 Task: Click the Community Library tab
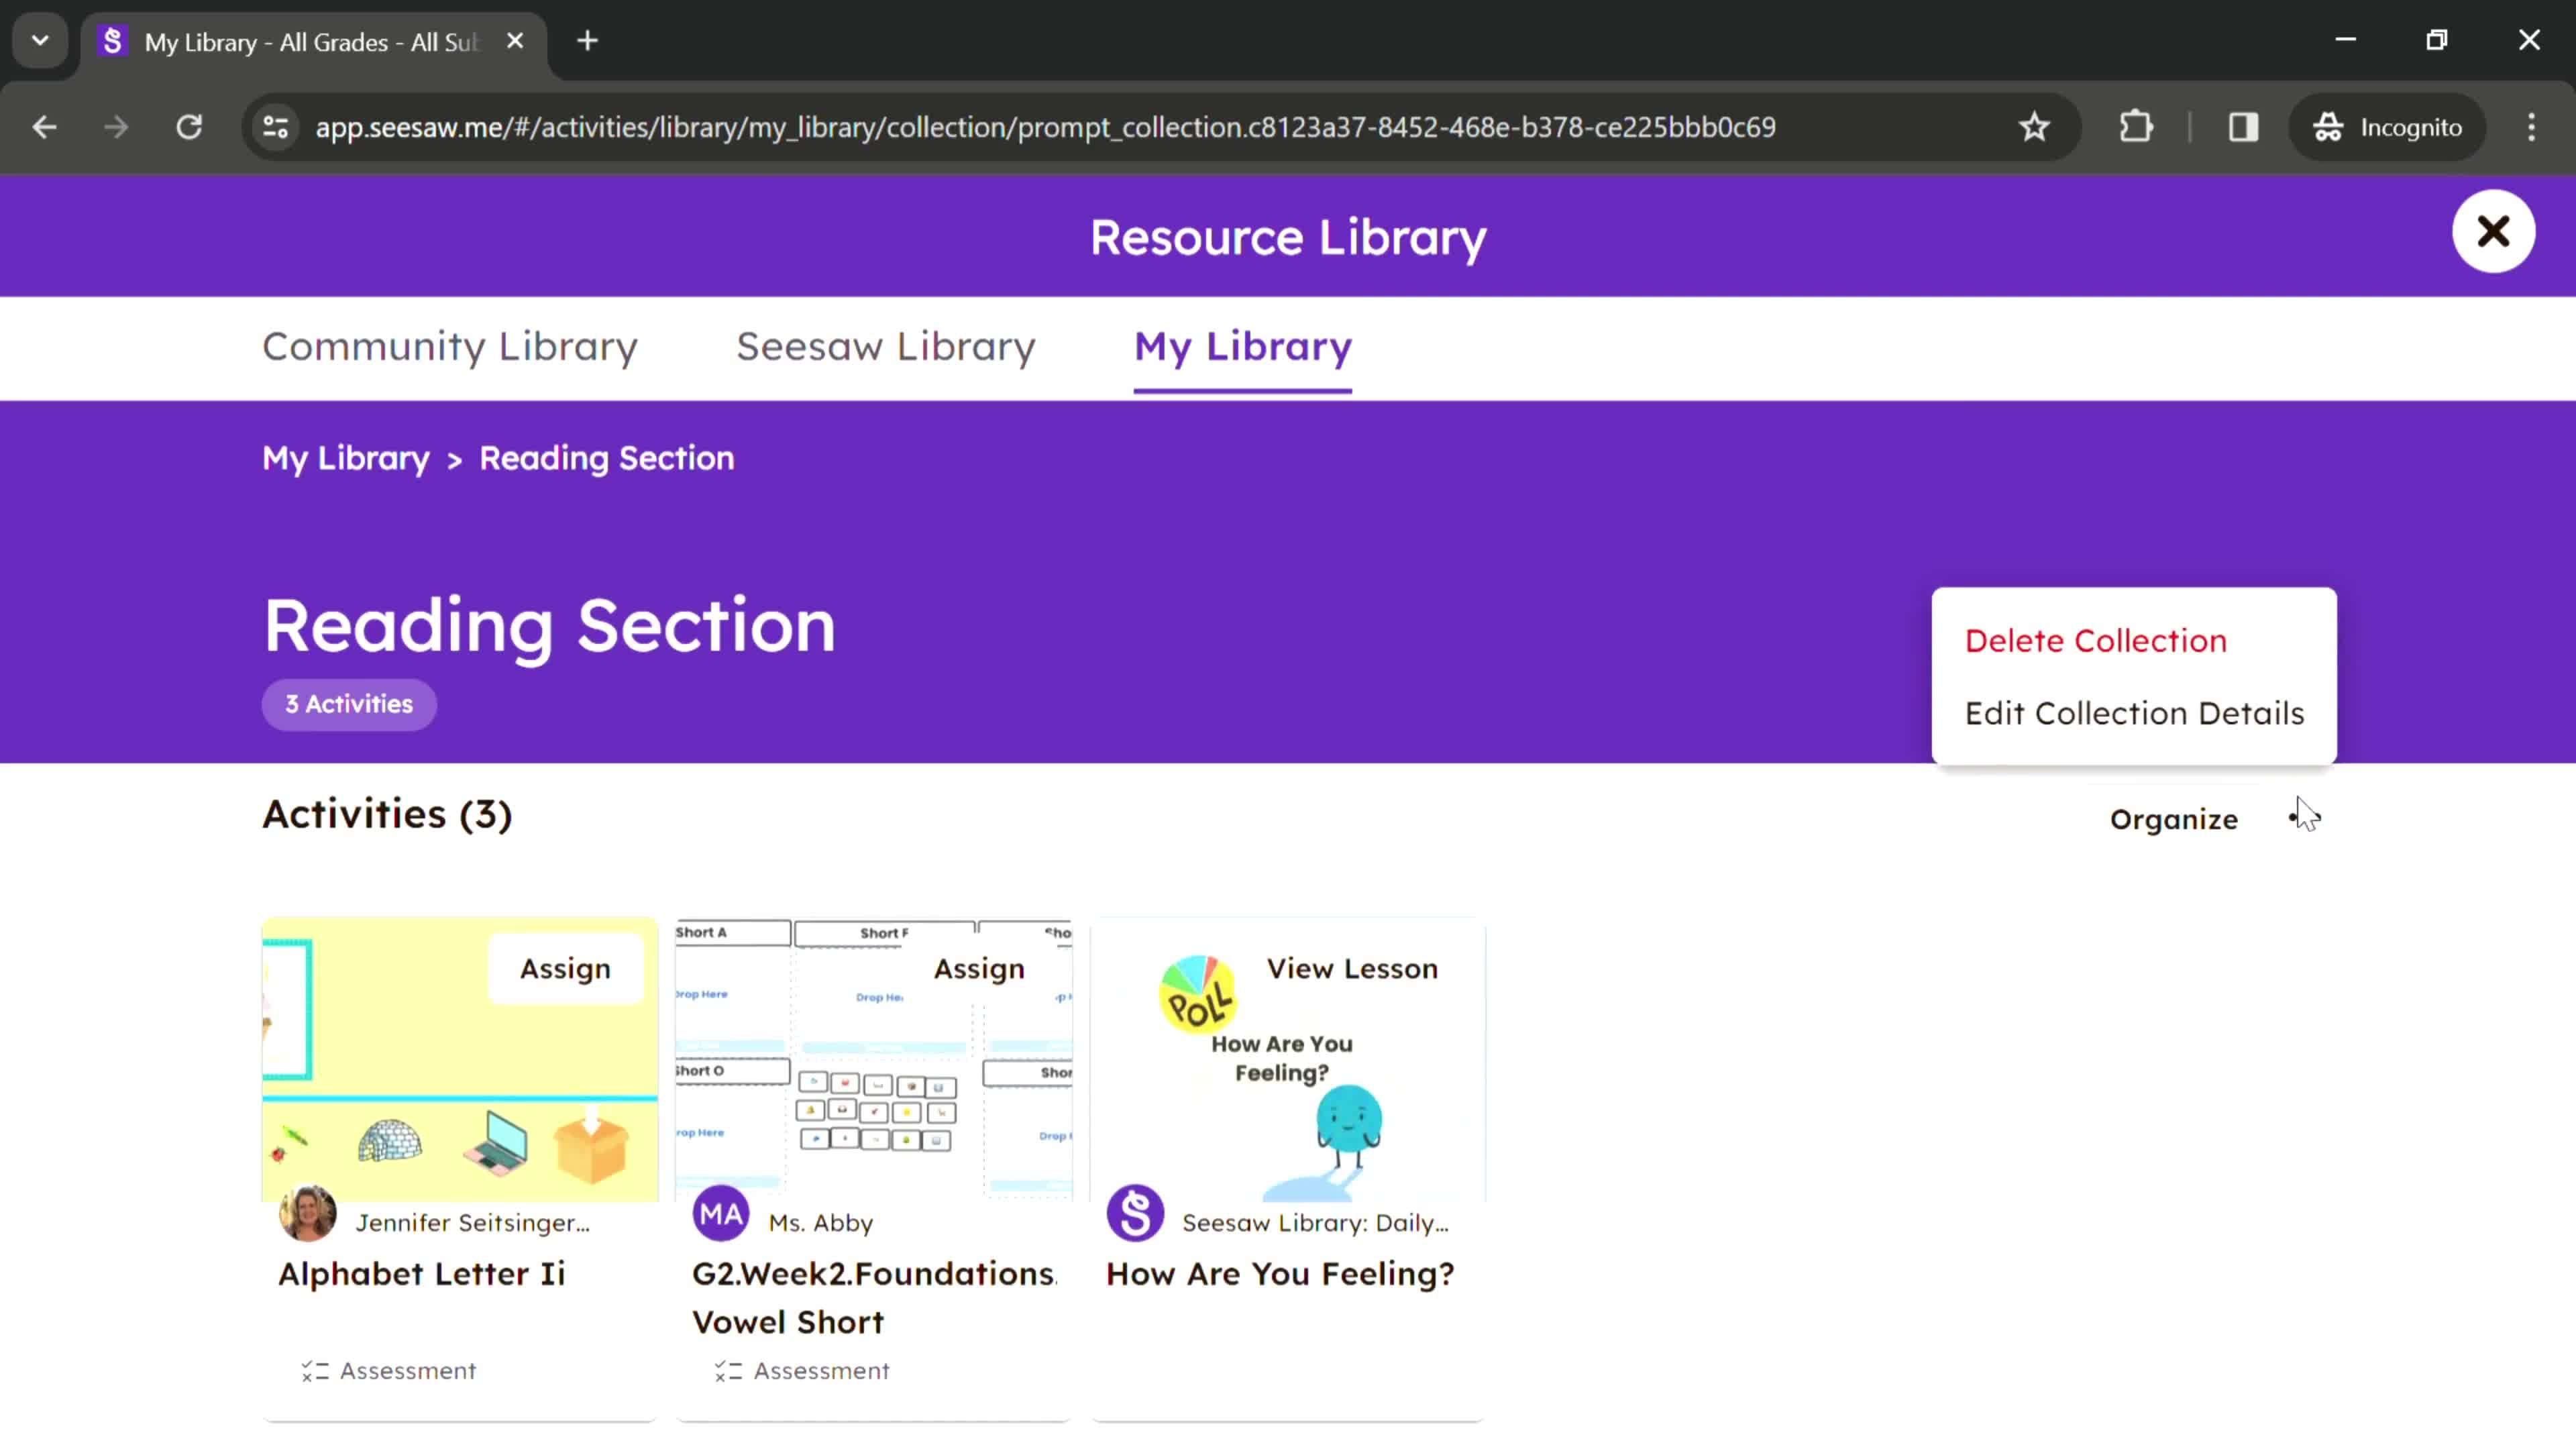449,345
